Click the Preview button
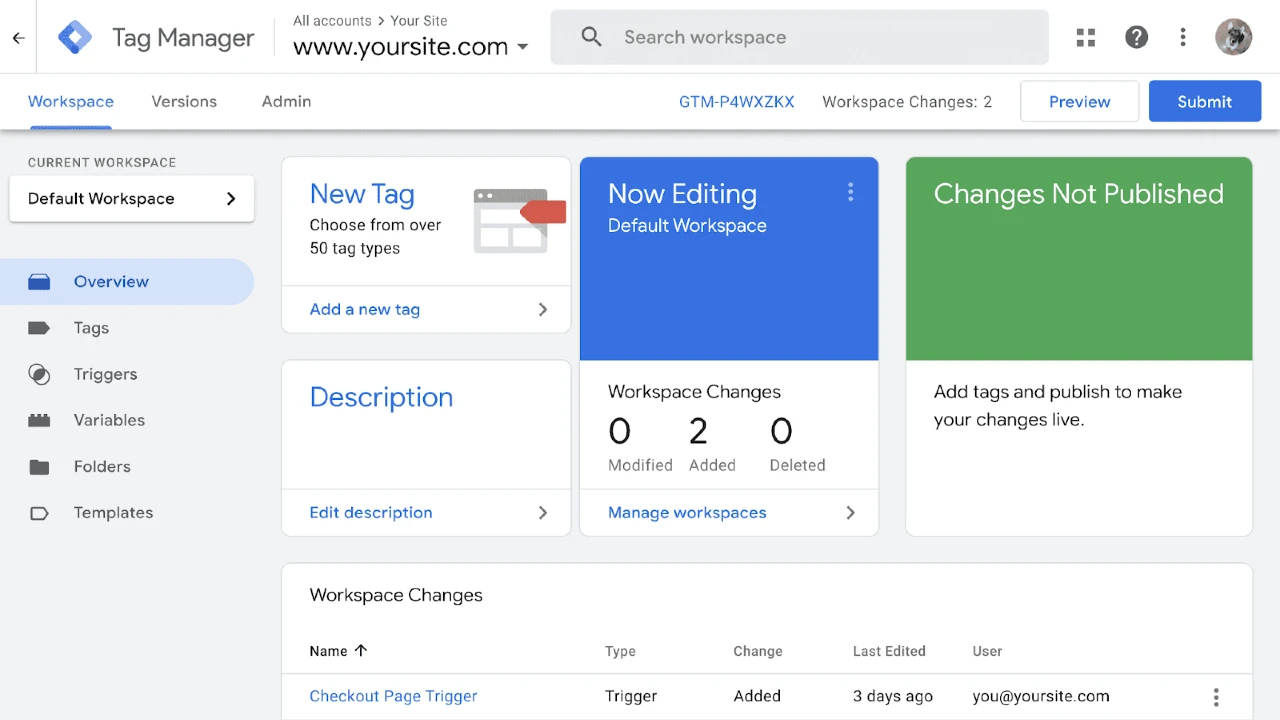The width and height of the screenshot is (1280, 720). point(1079,101)
